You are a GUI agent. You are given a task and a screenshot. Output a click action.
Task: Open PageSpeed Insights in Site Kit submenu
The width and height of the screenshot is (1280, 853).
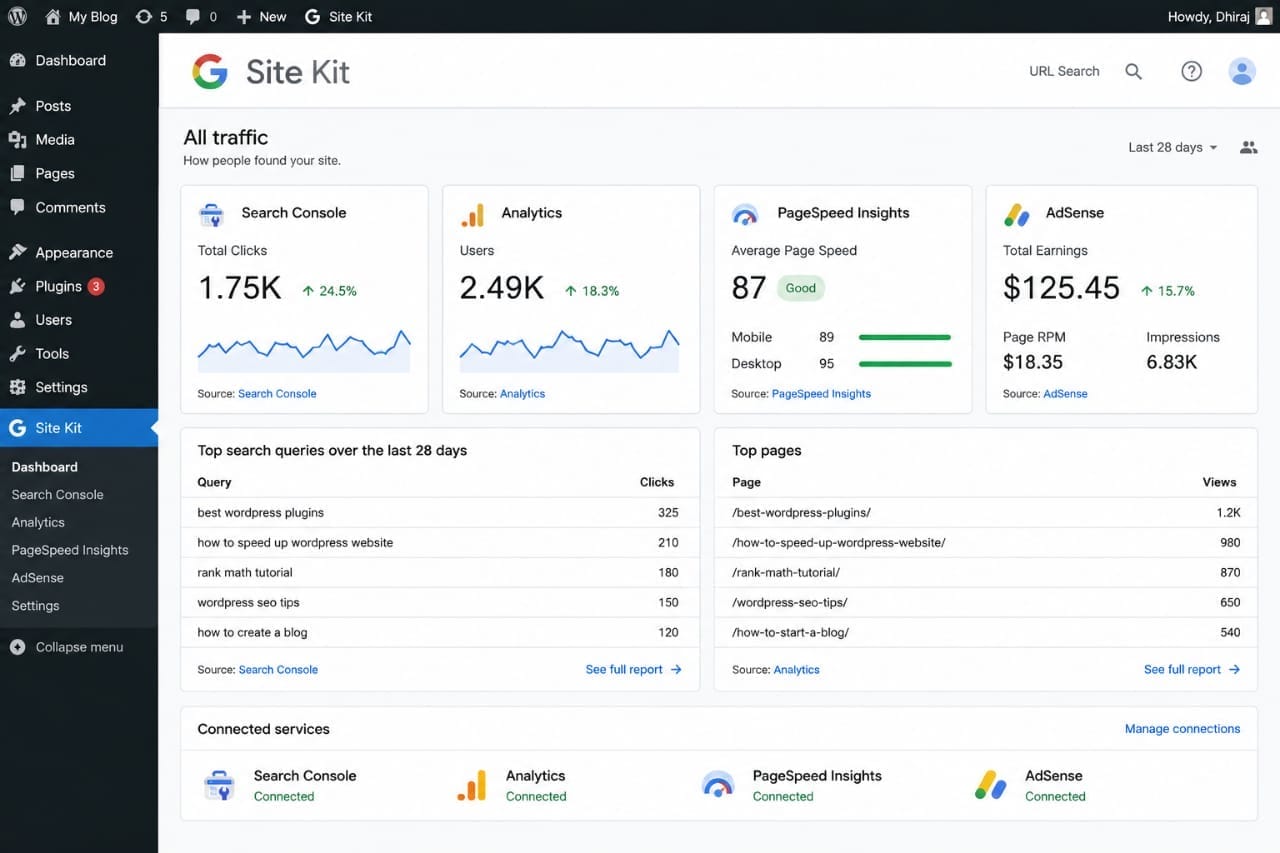point(70,550)
